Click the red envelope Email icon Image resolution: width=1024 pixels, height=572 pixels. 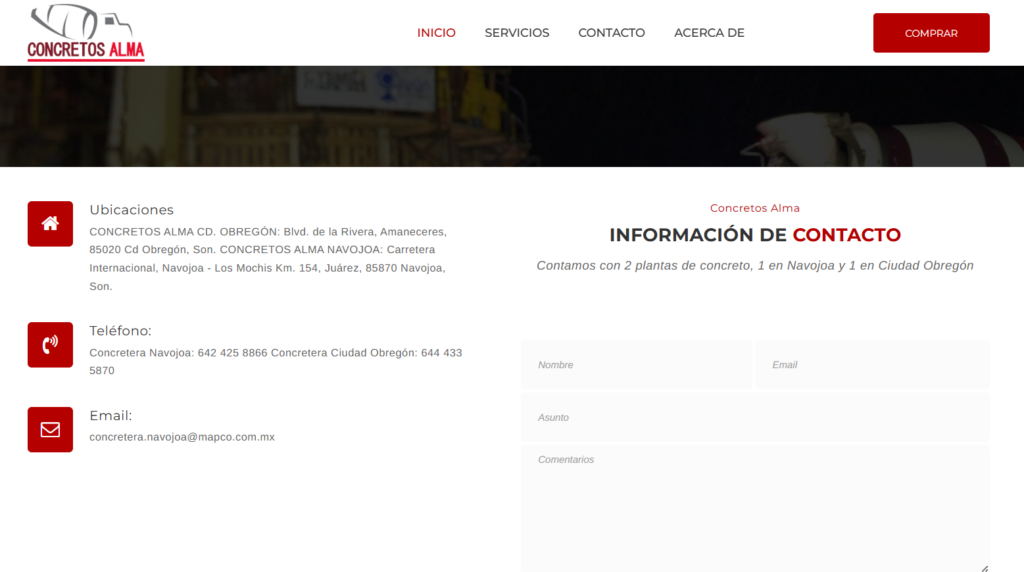coord(50,430)
